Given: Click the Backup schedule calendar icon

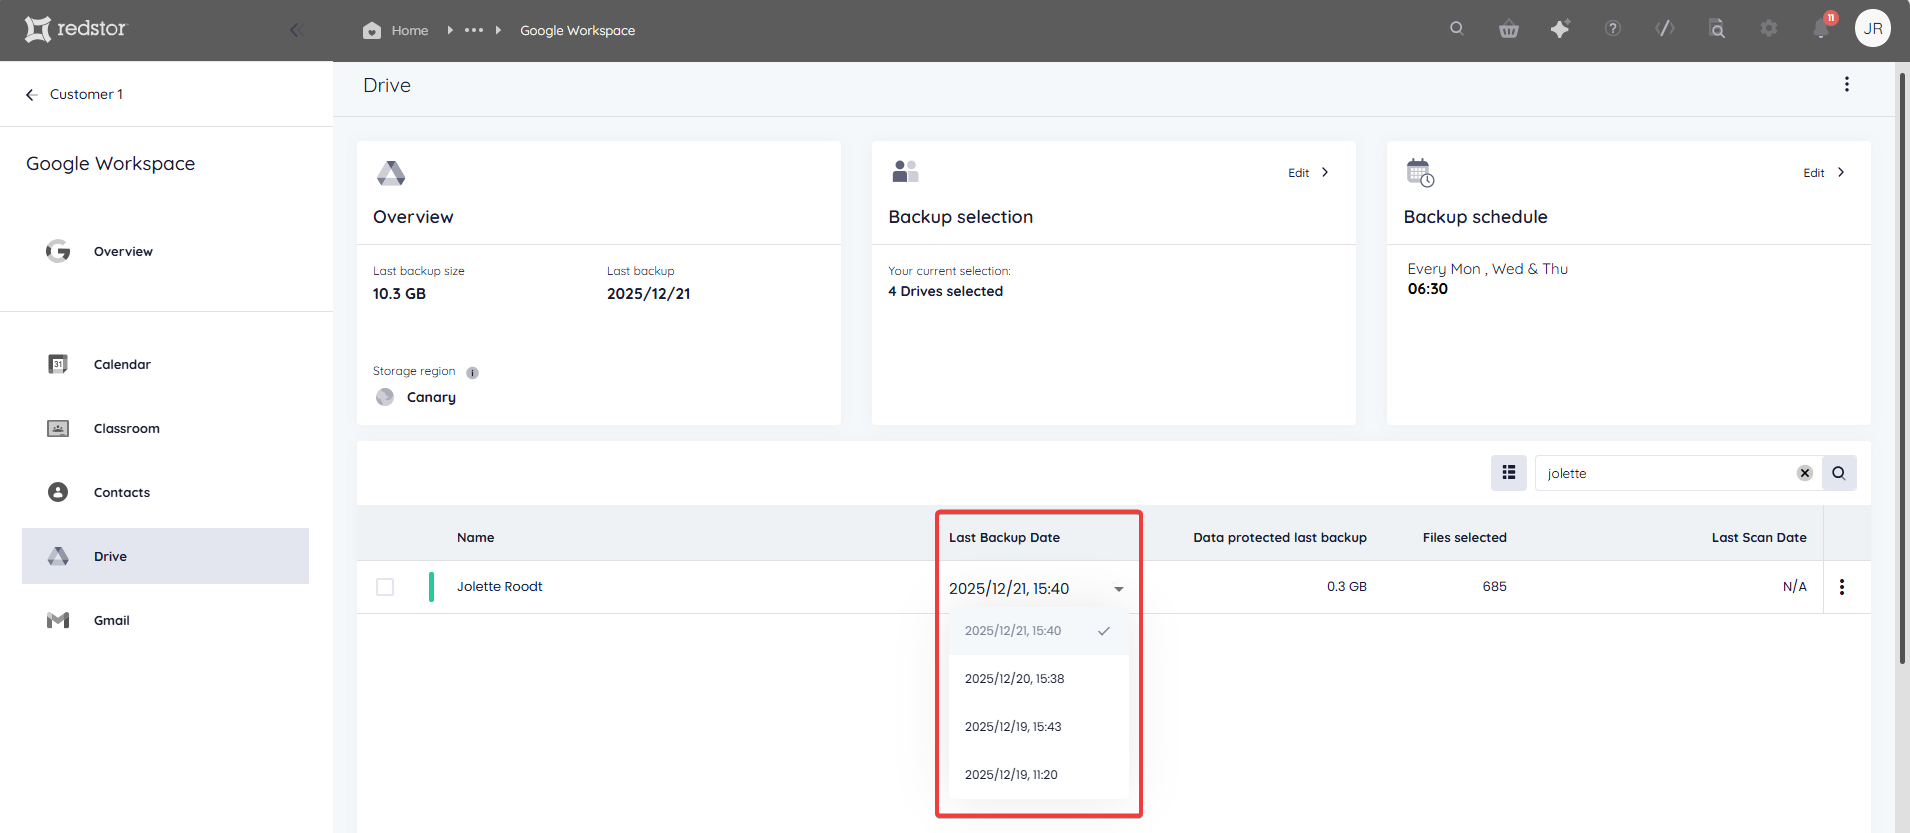Looking at the screenshot, I should (1420, 172).
